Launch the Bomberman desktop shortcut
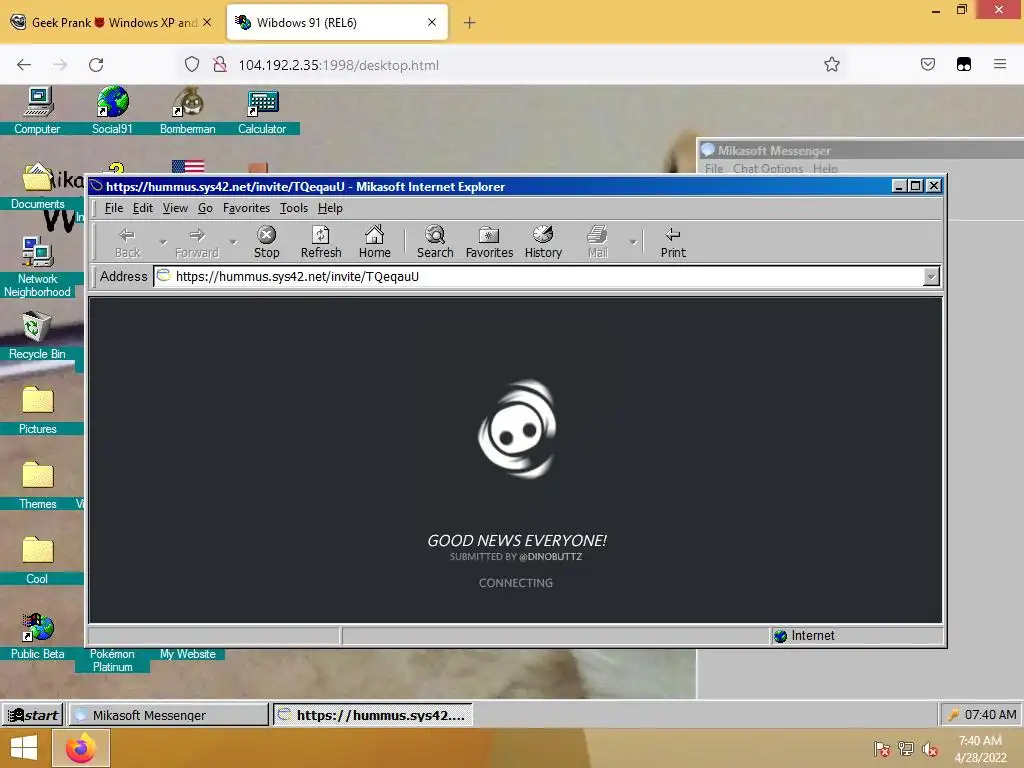 187,110
